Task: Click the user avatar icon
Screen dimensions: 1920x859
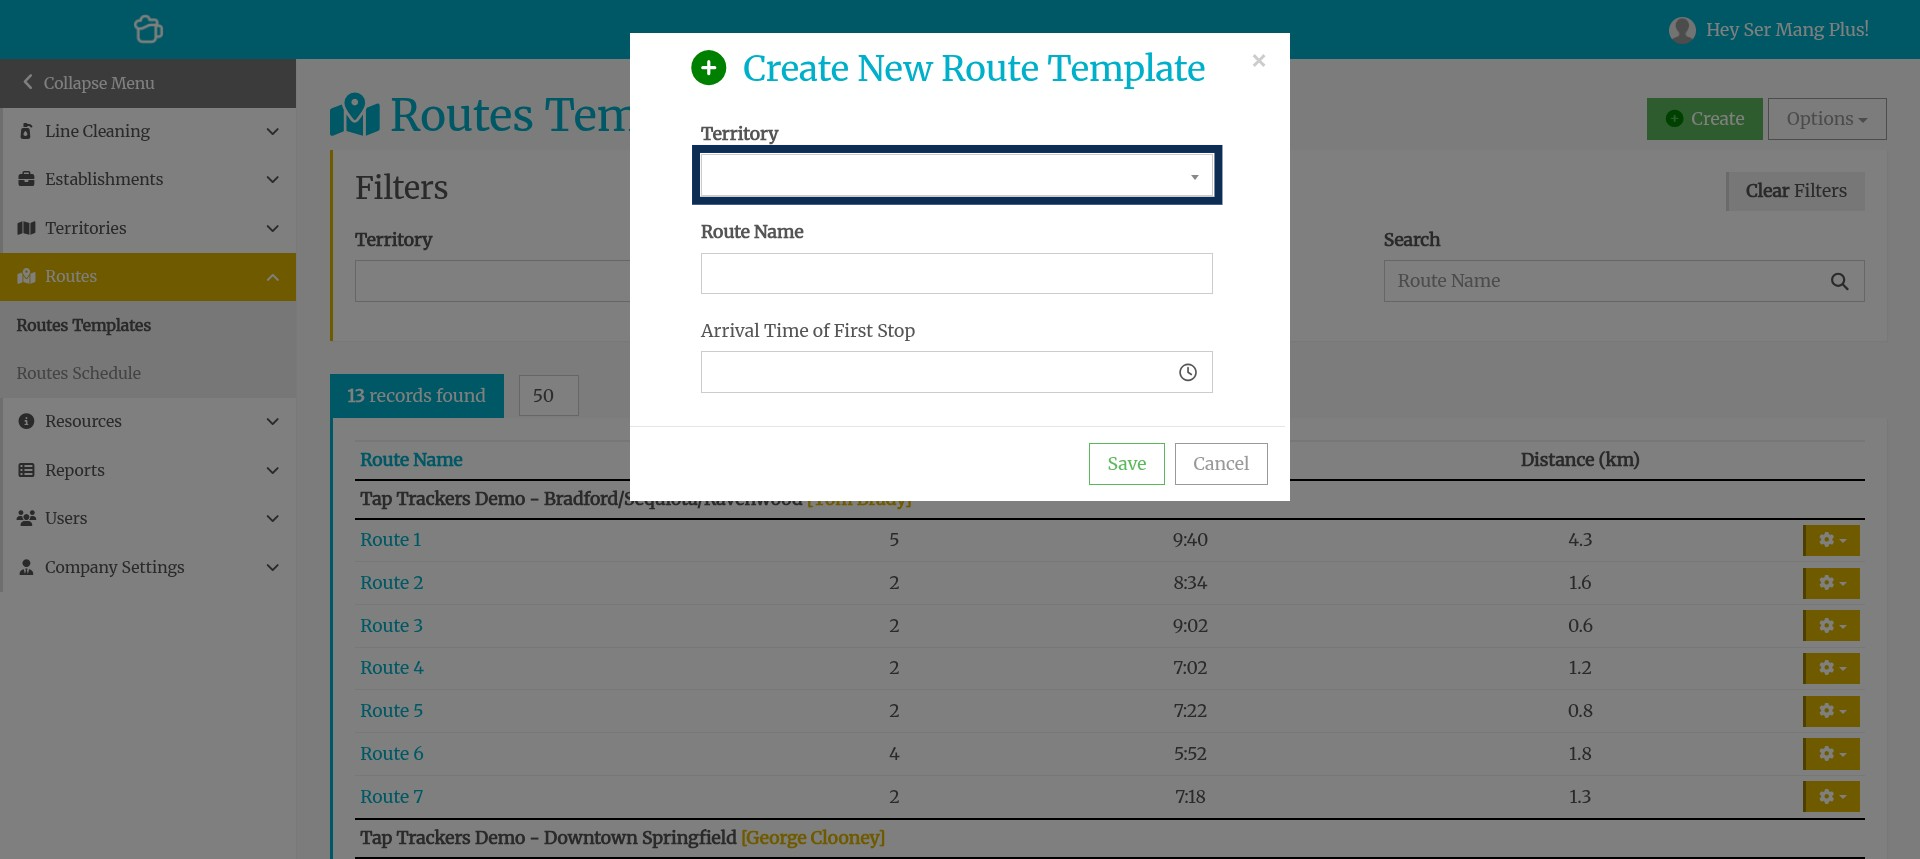Action: tap(1682, 30)
